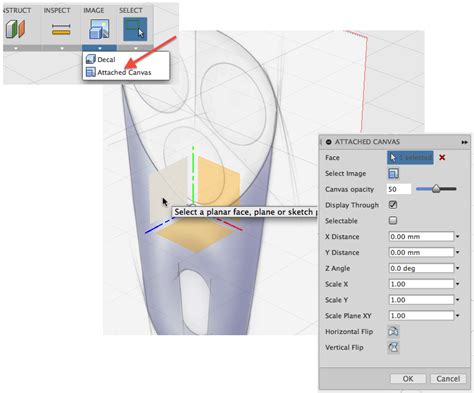Click the Select tool icon
The image size is (474, 393).
pyautogui.click(x=135, y=29)
